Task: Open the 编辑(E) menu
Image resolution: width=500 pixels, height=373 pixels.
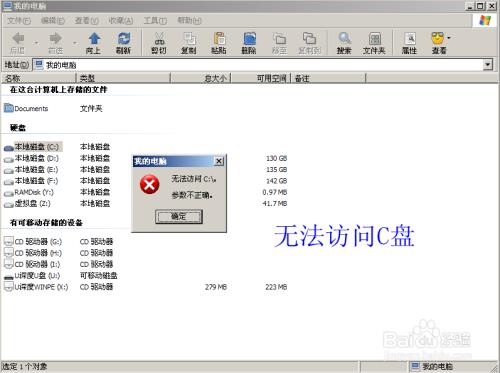Action: coord(53,21)
